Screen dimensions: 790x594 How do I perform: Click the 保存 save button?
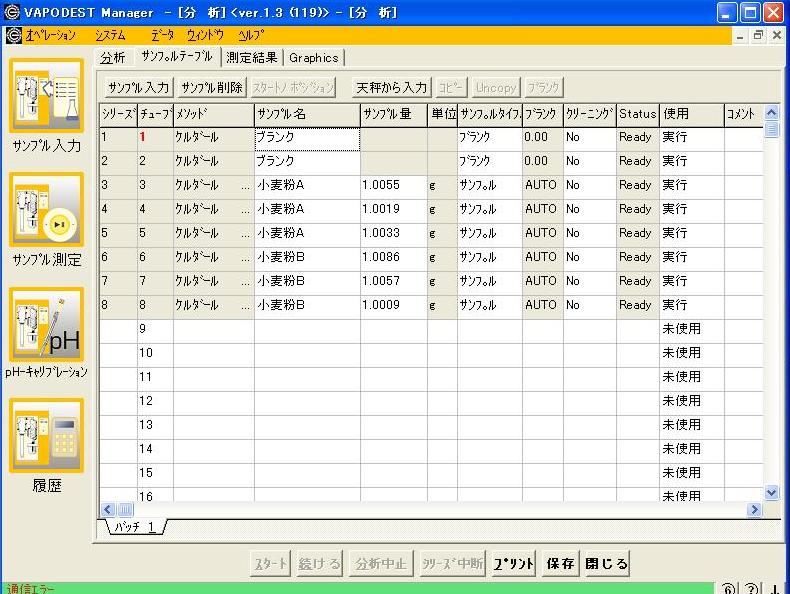click(560, 563)
